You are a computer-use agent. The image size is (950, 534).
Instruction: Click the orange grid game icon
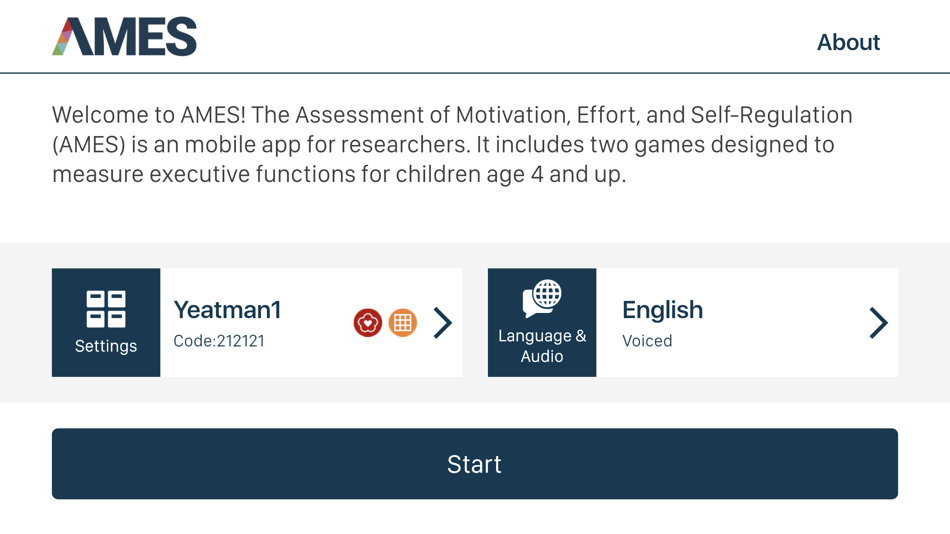point(402,323)
